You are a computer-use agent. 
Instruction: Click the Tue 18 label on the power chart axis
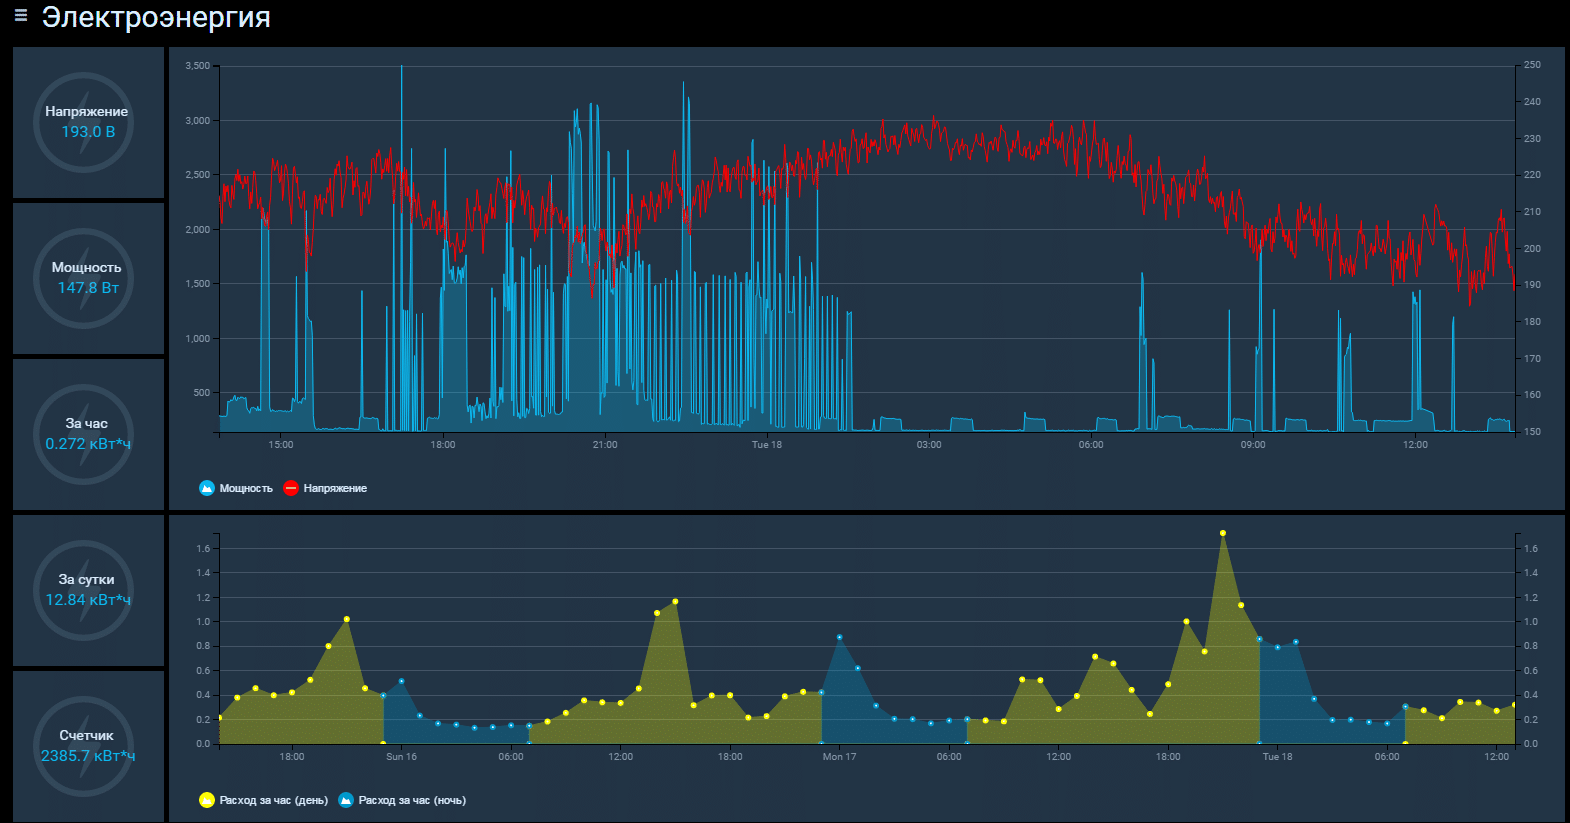click(x=767, y=445)
